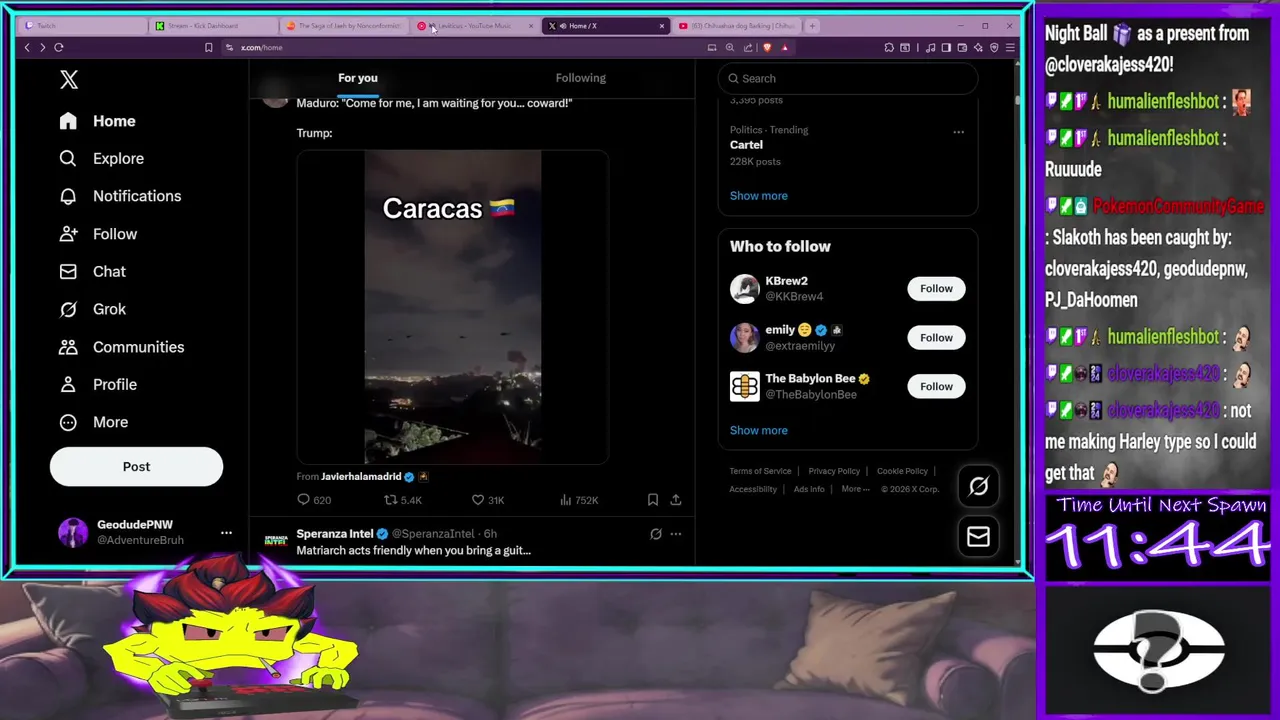This screenshot has width=1280, height=720.
Task: Open the floating Messages envelope button
Action: click(978, 537)
